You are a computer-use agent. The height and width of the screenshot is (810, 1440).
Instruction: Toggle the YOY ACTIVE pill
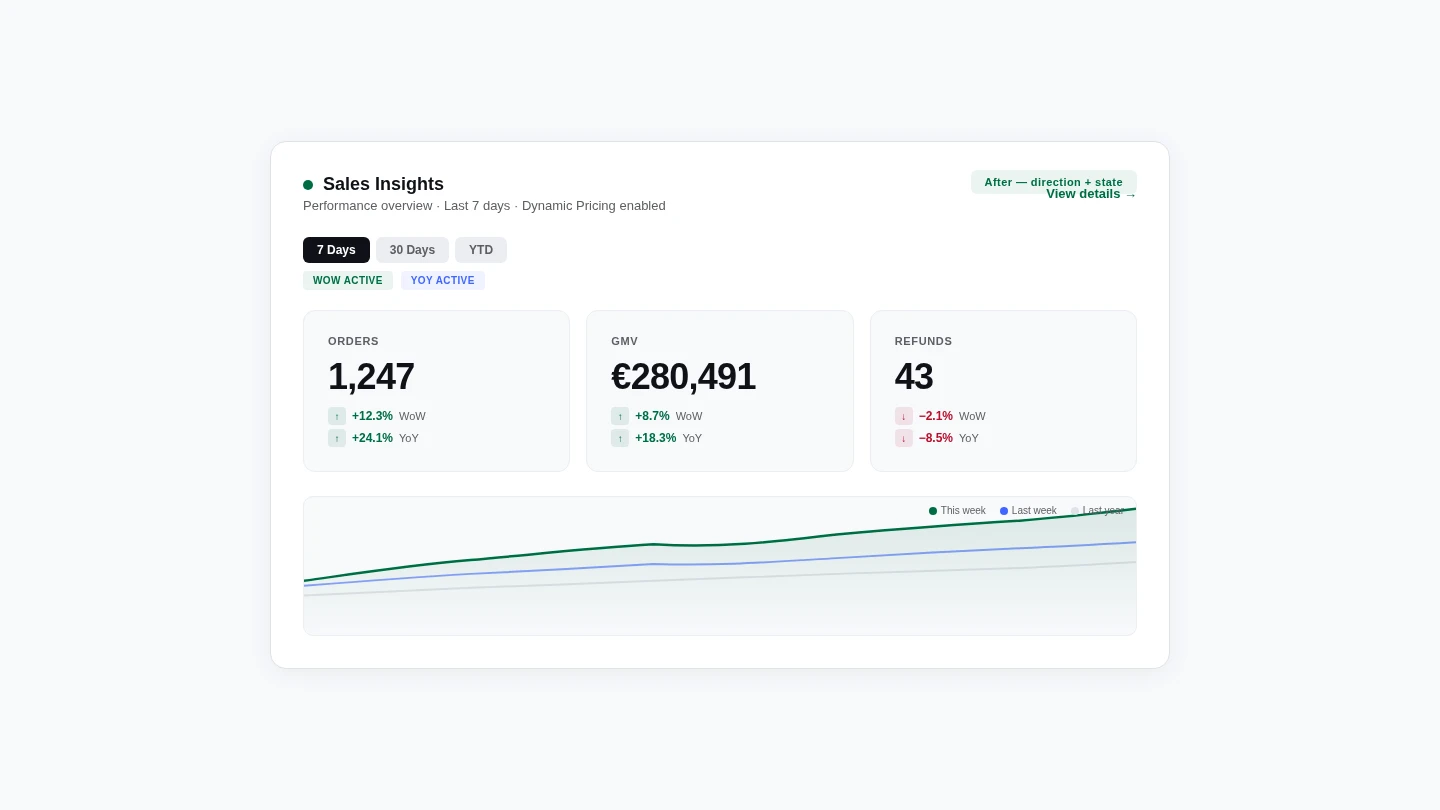443,280
